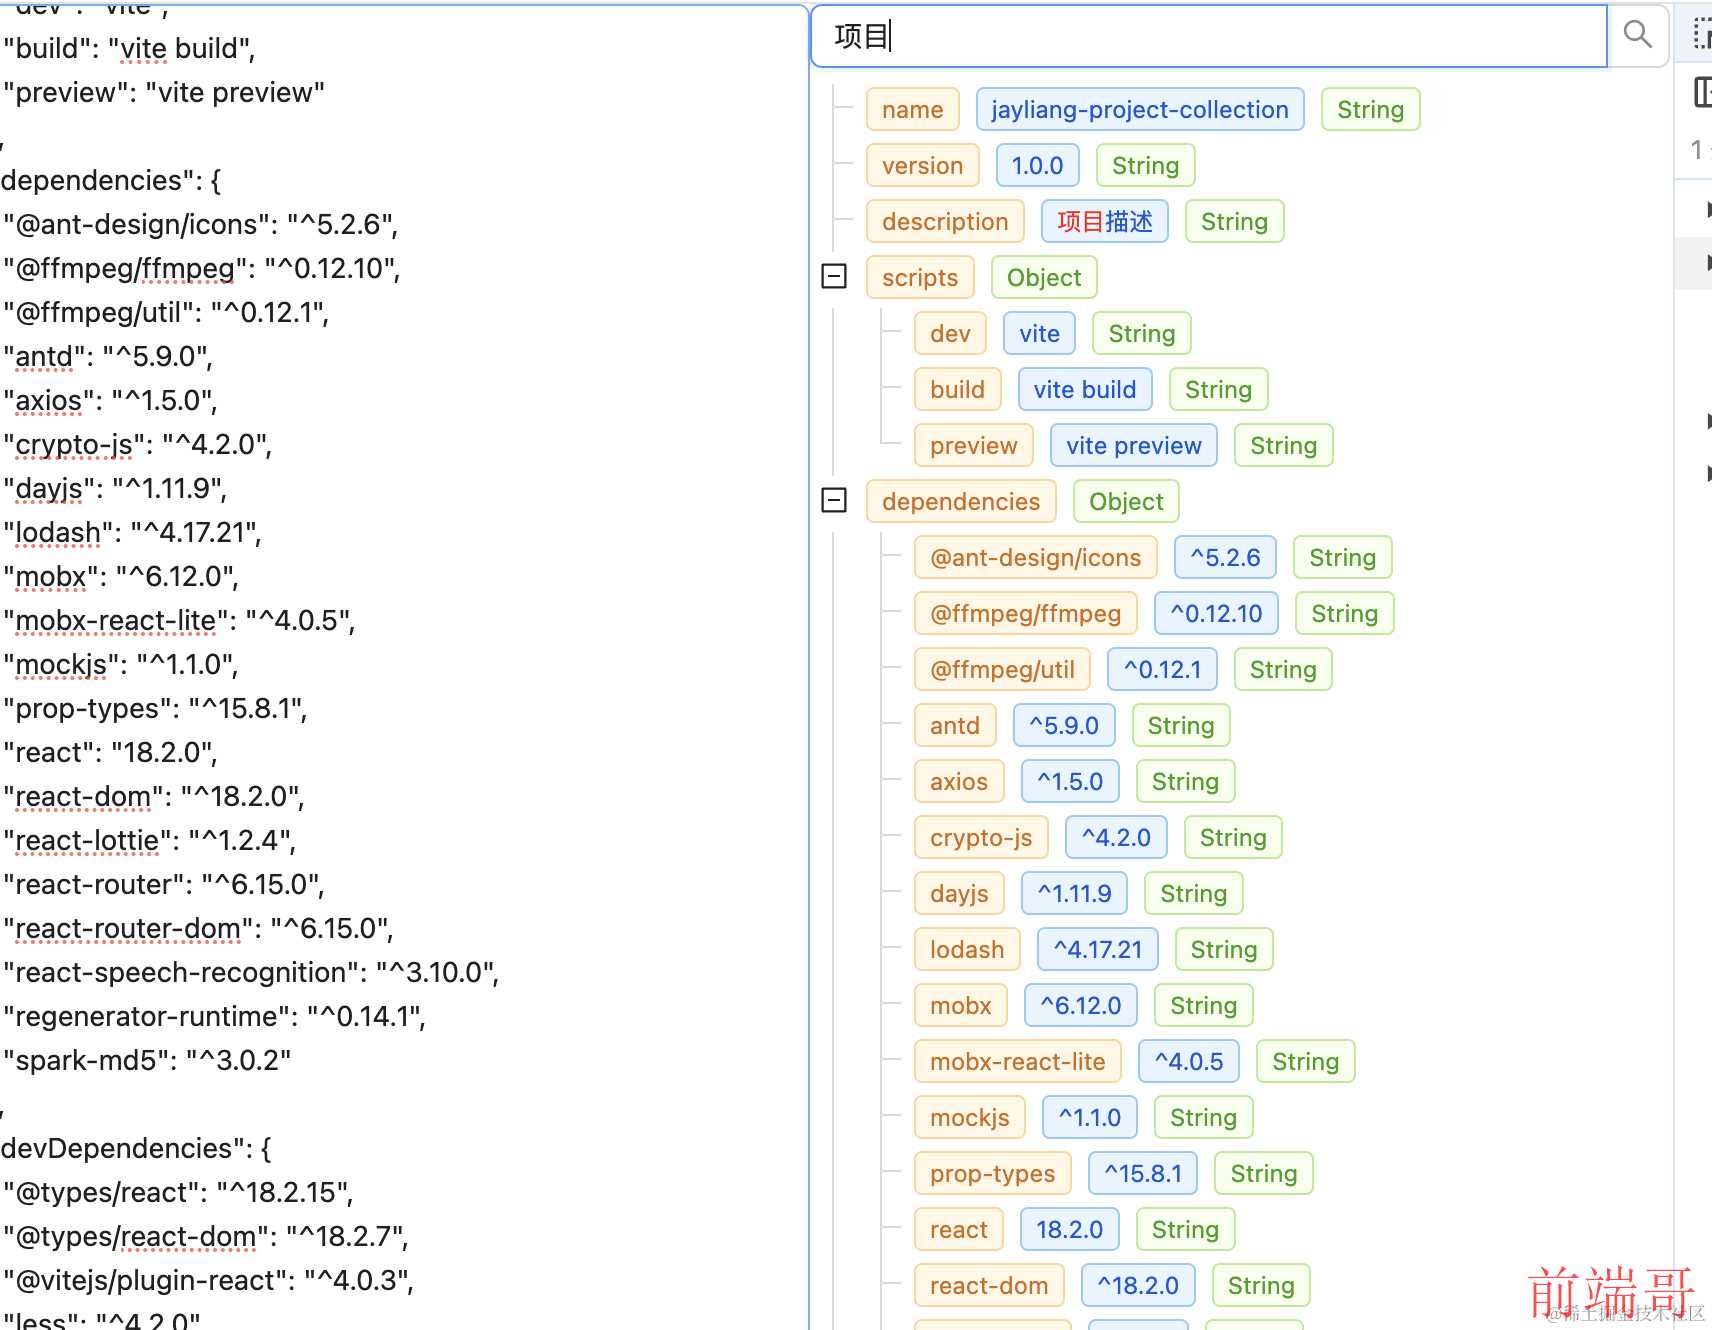
Task: Click the 18.2.0 value beside react
Action: (x=1070, y=1229)
